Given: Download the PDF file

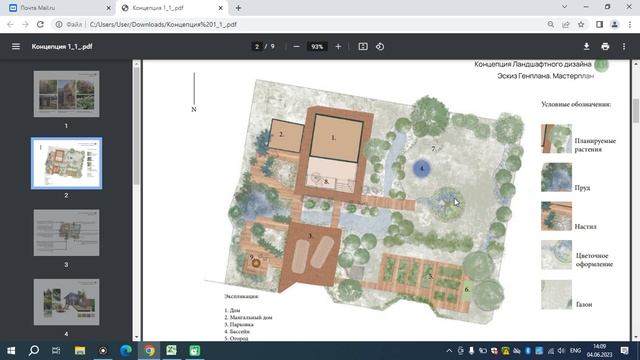Looking at the screenshot, I should pyautogui.click(x=587, y=47).
